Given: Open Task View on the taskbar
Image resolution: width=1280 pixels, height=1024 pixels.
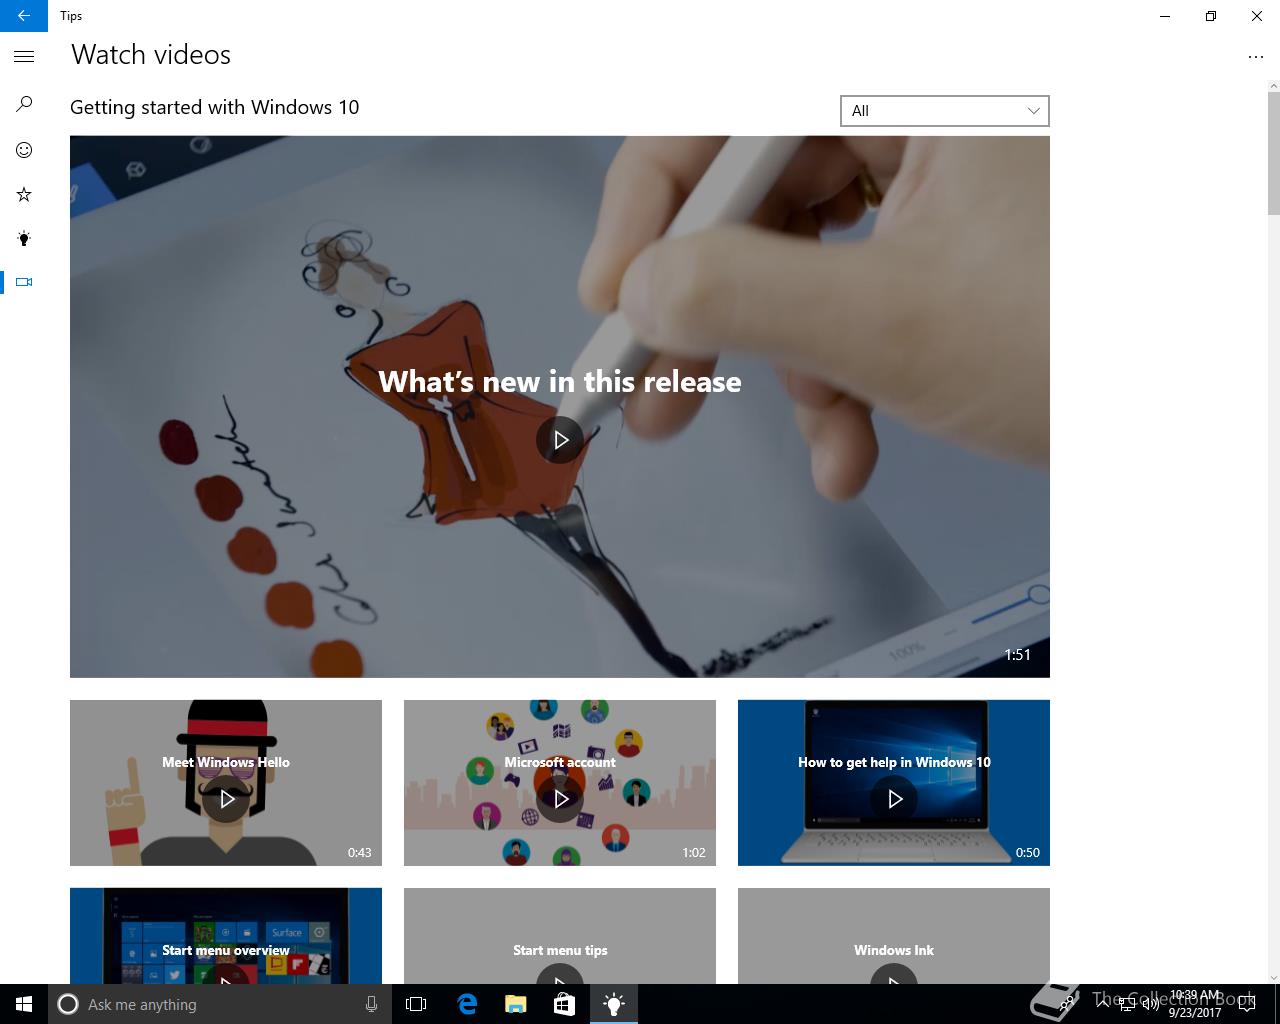Looking at the screenshot, I should coord(416,1004).
